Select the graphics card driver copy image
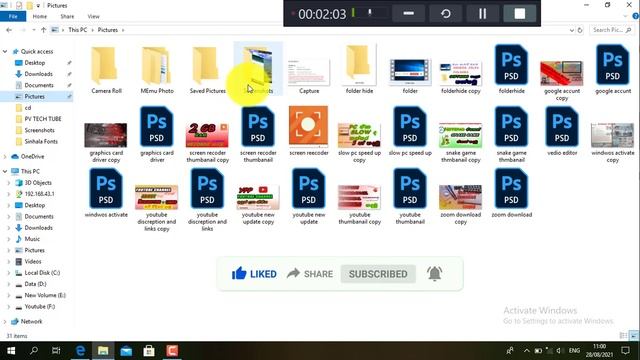 coord(106,135)
